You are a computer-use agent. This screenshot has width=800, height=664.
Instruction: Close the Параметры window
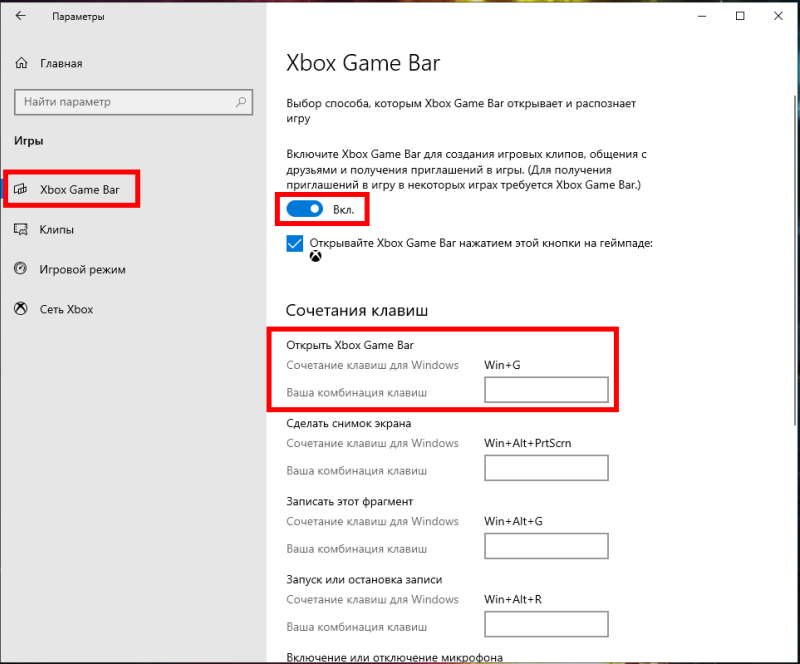778,16
